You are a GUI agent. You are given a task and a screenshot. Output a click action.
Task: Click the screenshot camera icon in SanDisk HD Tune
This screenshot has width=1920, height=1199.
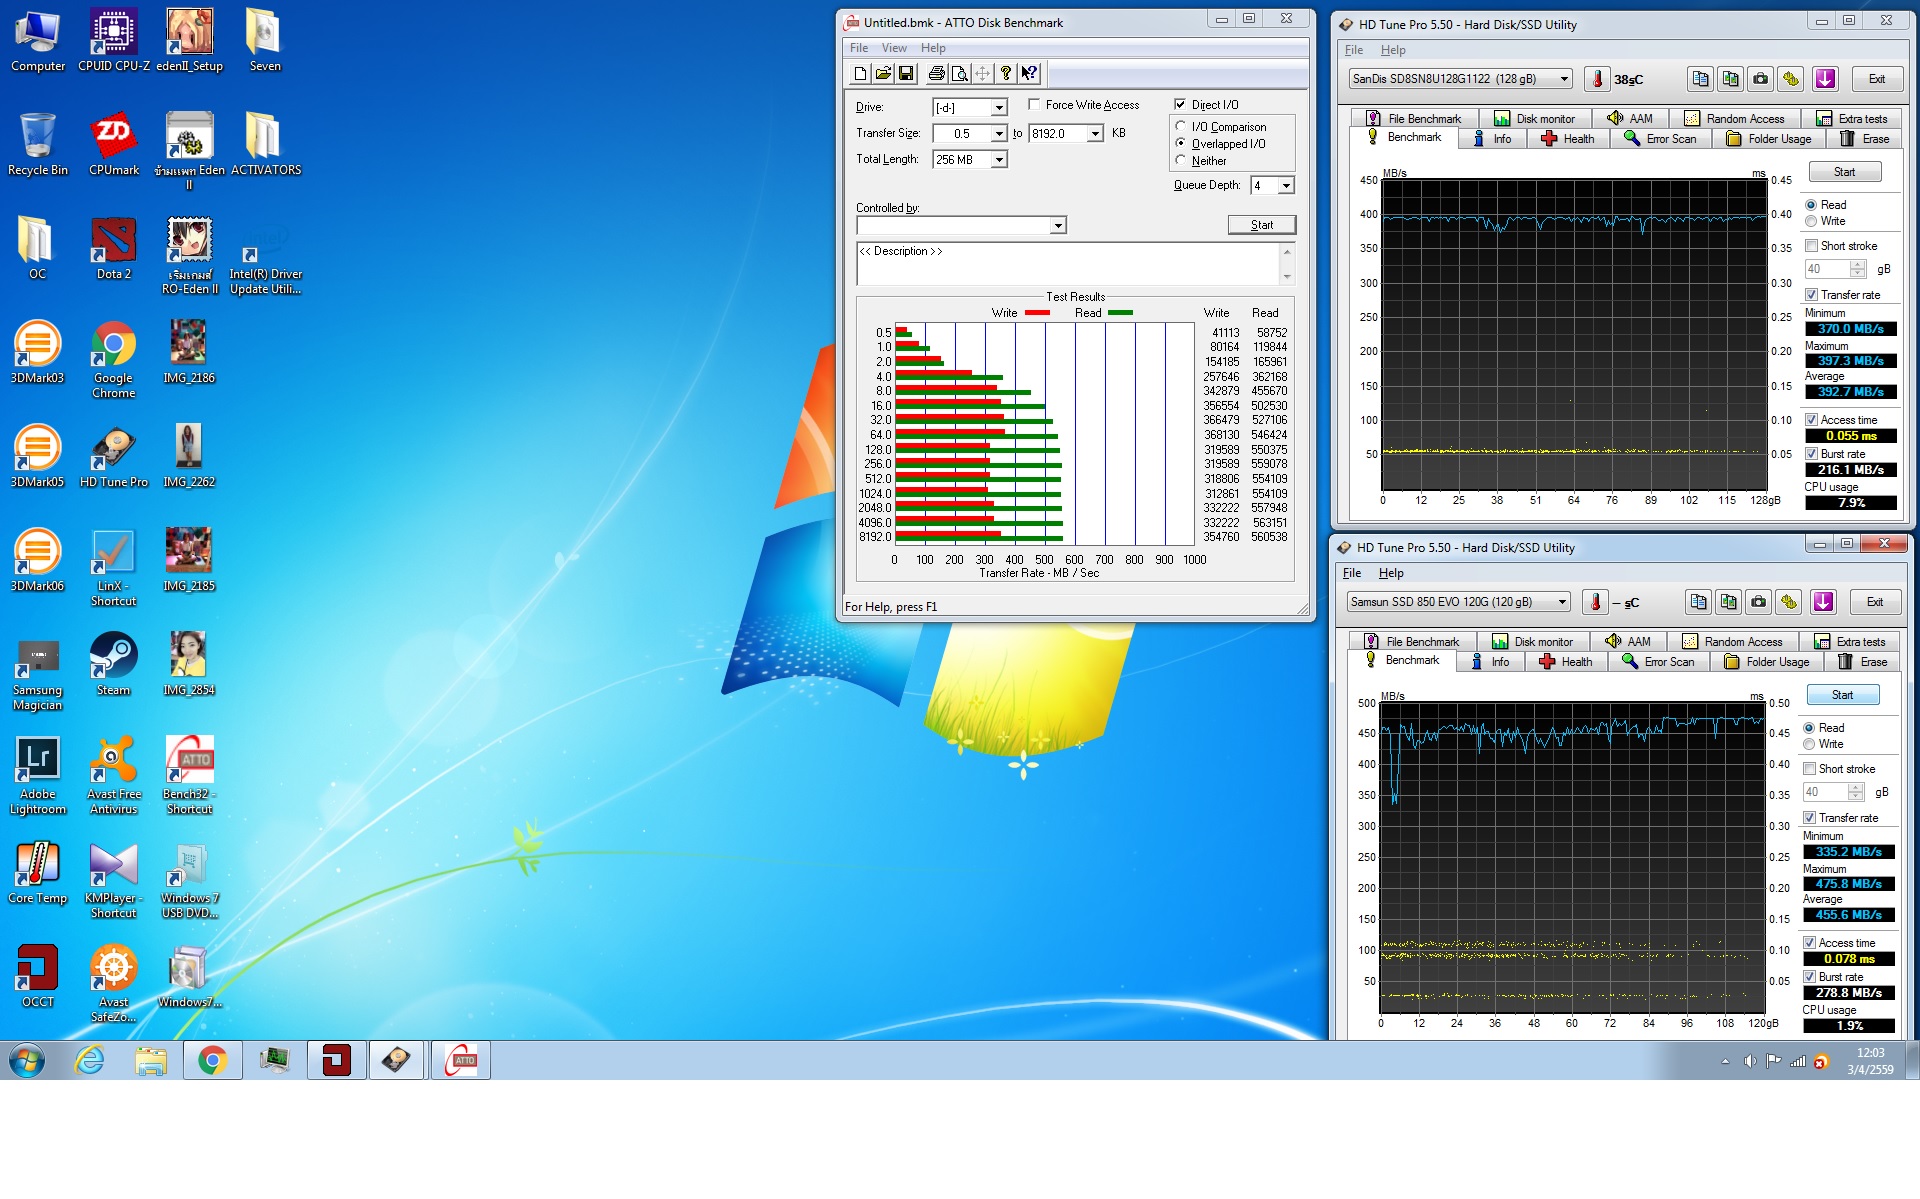click(x=1760, y=79)
